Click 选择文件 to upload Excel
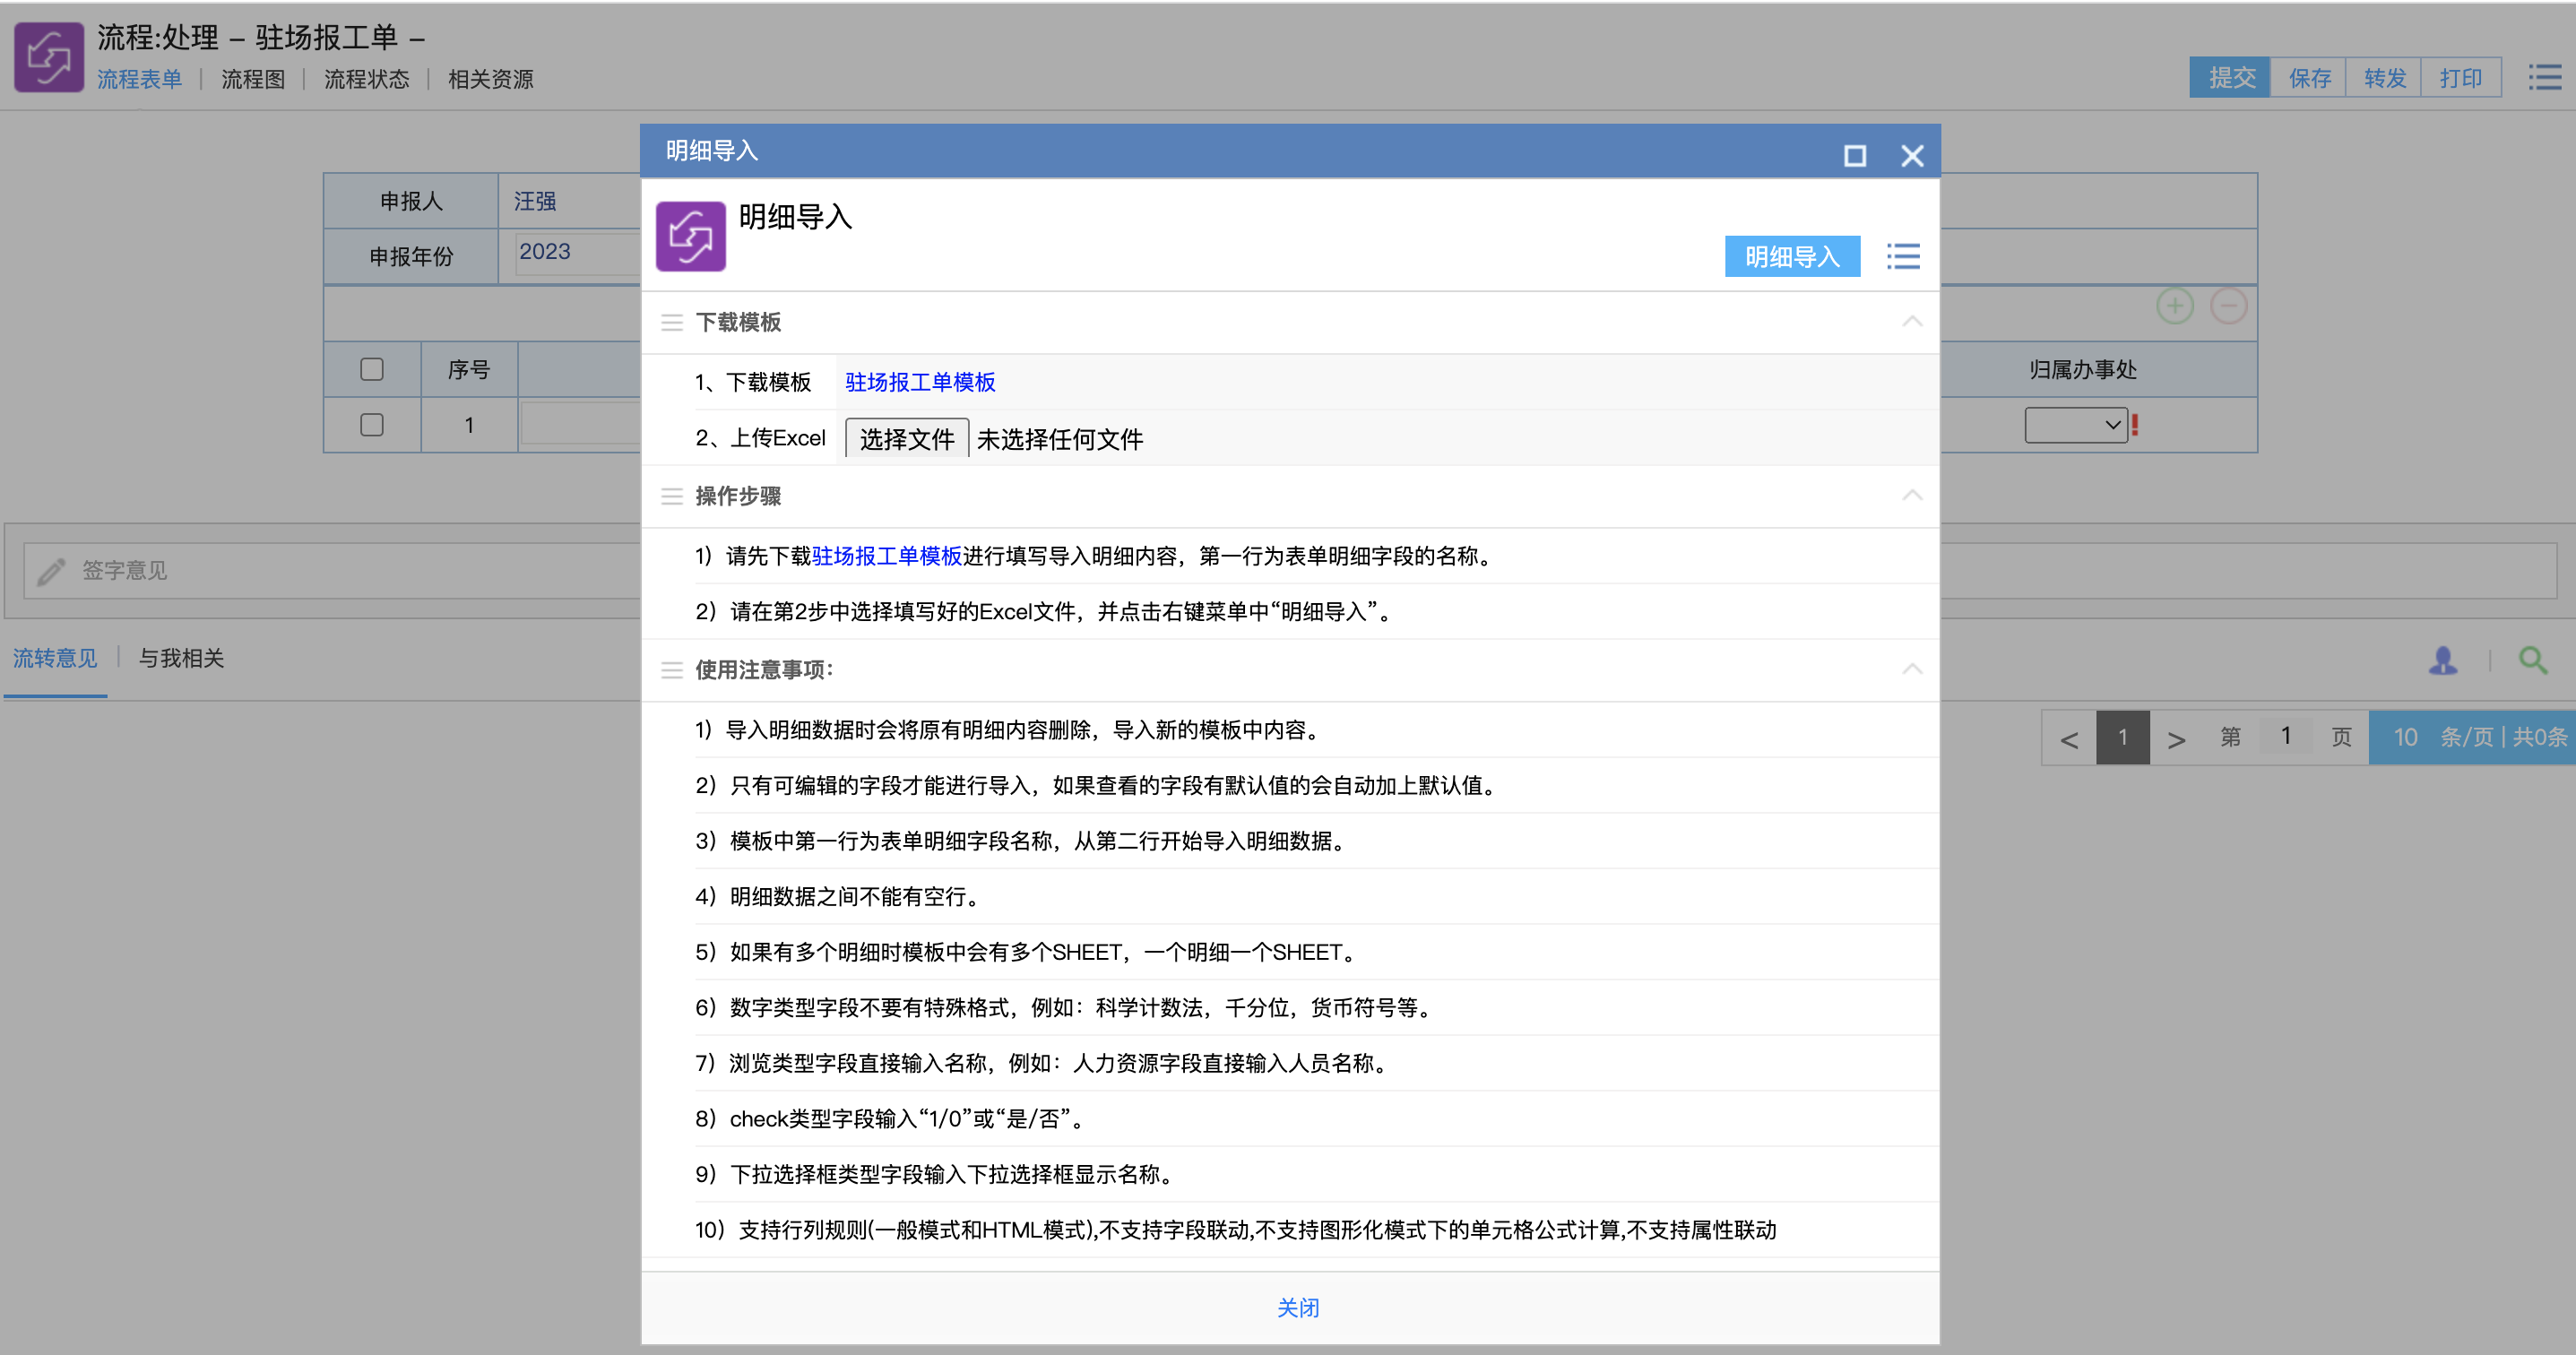This screenshot has height=1355, width=2576. [x=906, y=439]
